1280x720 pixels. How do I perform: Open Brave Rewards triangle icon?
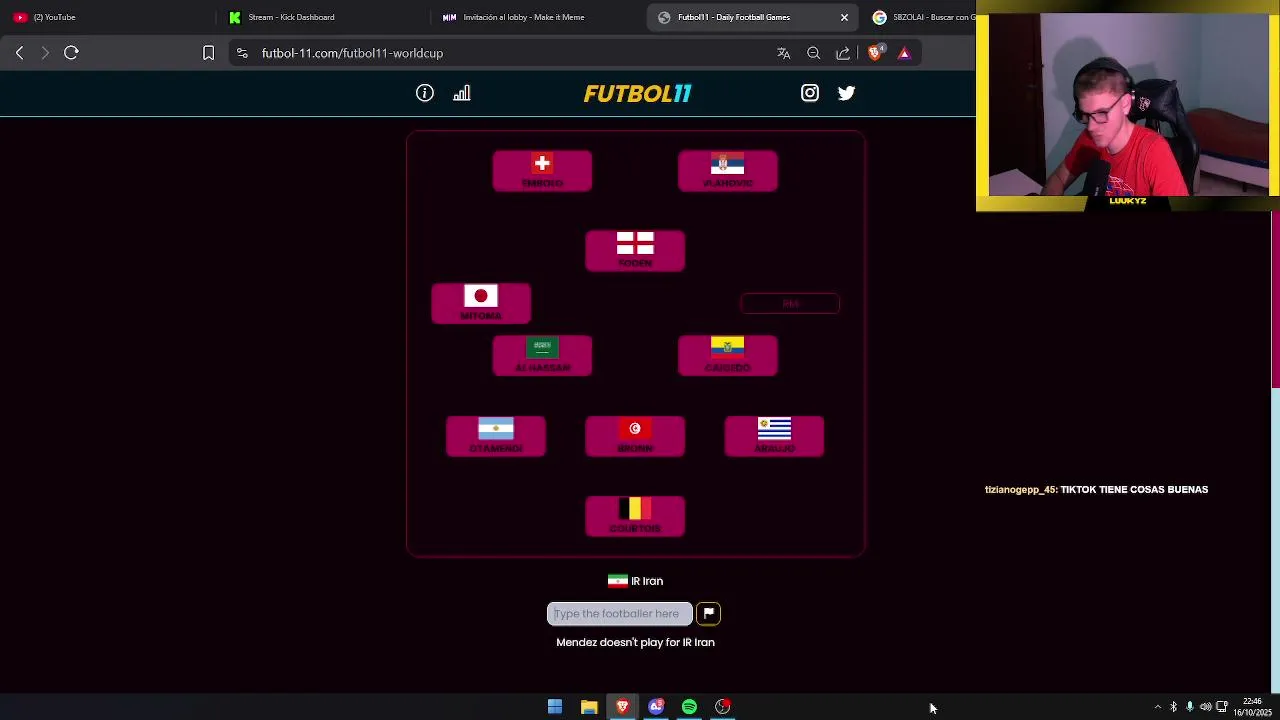[905, 53]
